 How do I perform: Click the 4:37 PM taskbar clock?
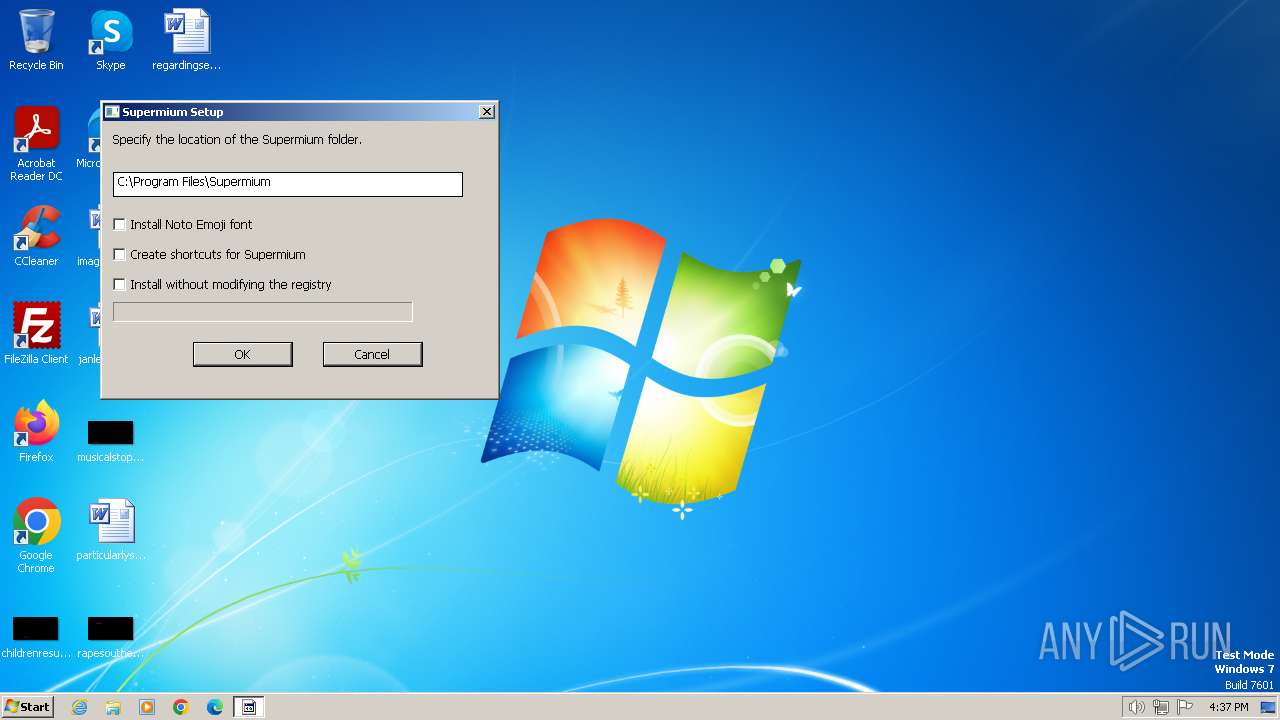click(x=1229, y=707)
